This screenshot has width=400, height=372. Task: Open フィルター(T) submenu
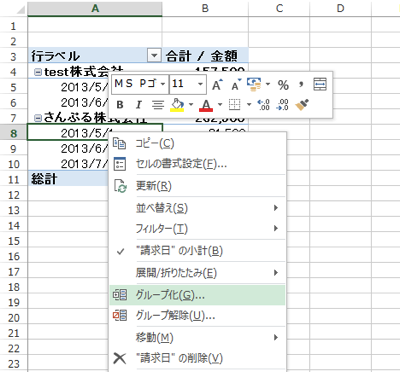coord(198,229)
